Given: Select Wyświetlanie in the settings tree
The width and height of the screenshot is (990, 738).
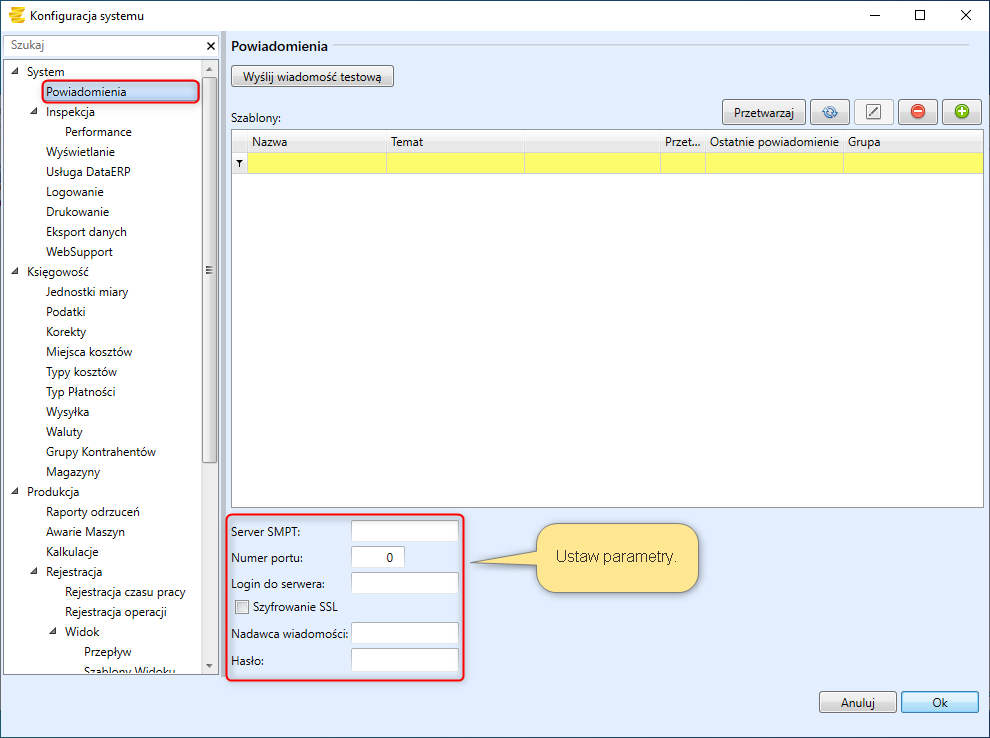Looking at the screenshot, I should coord(80,152).
